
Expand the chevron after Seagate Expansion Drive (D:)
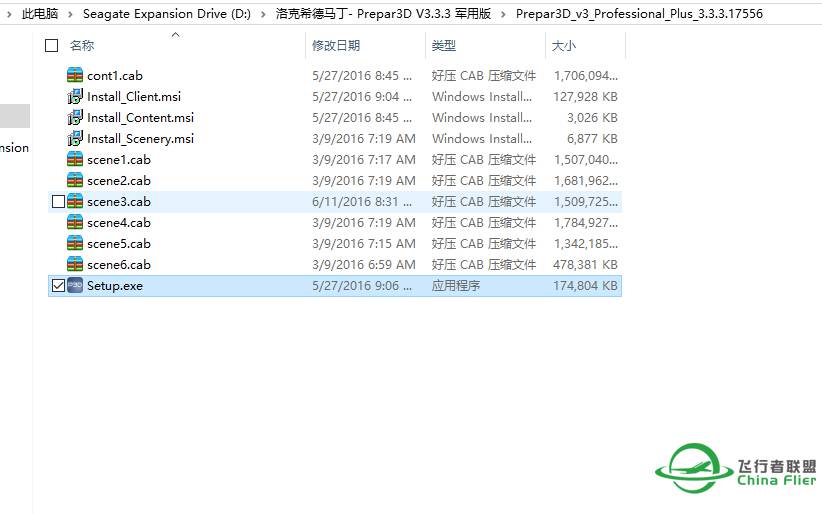(265, 14)
